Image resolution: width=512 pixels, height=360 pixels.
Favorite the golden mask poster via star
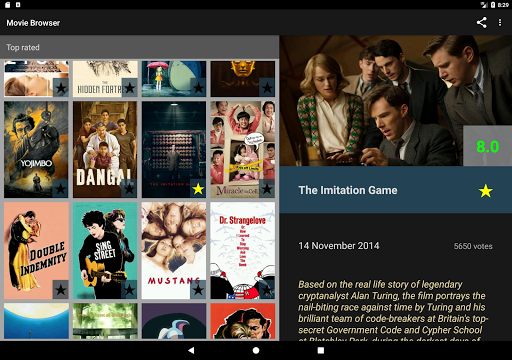pos(267,88)
